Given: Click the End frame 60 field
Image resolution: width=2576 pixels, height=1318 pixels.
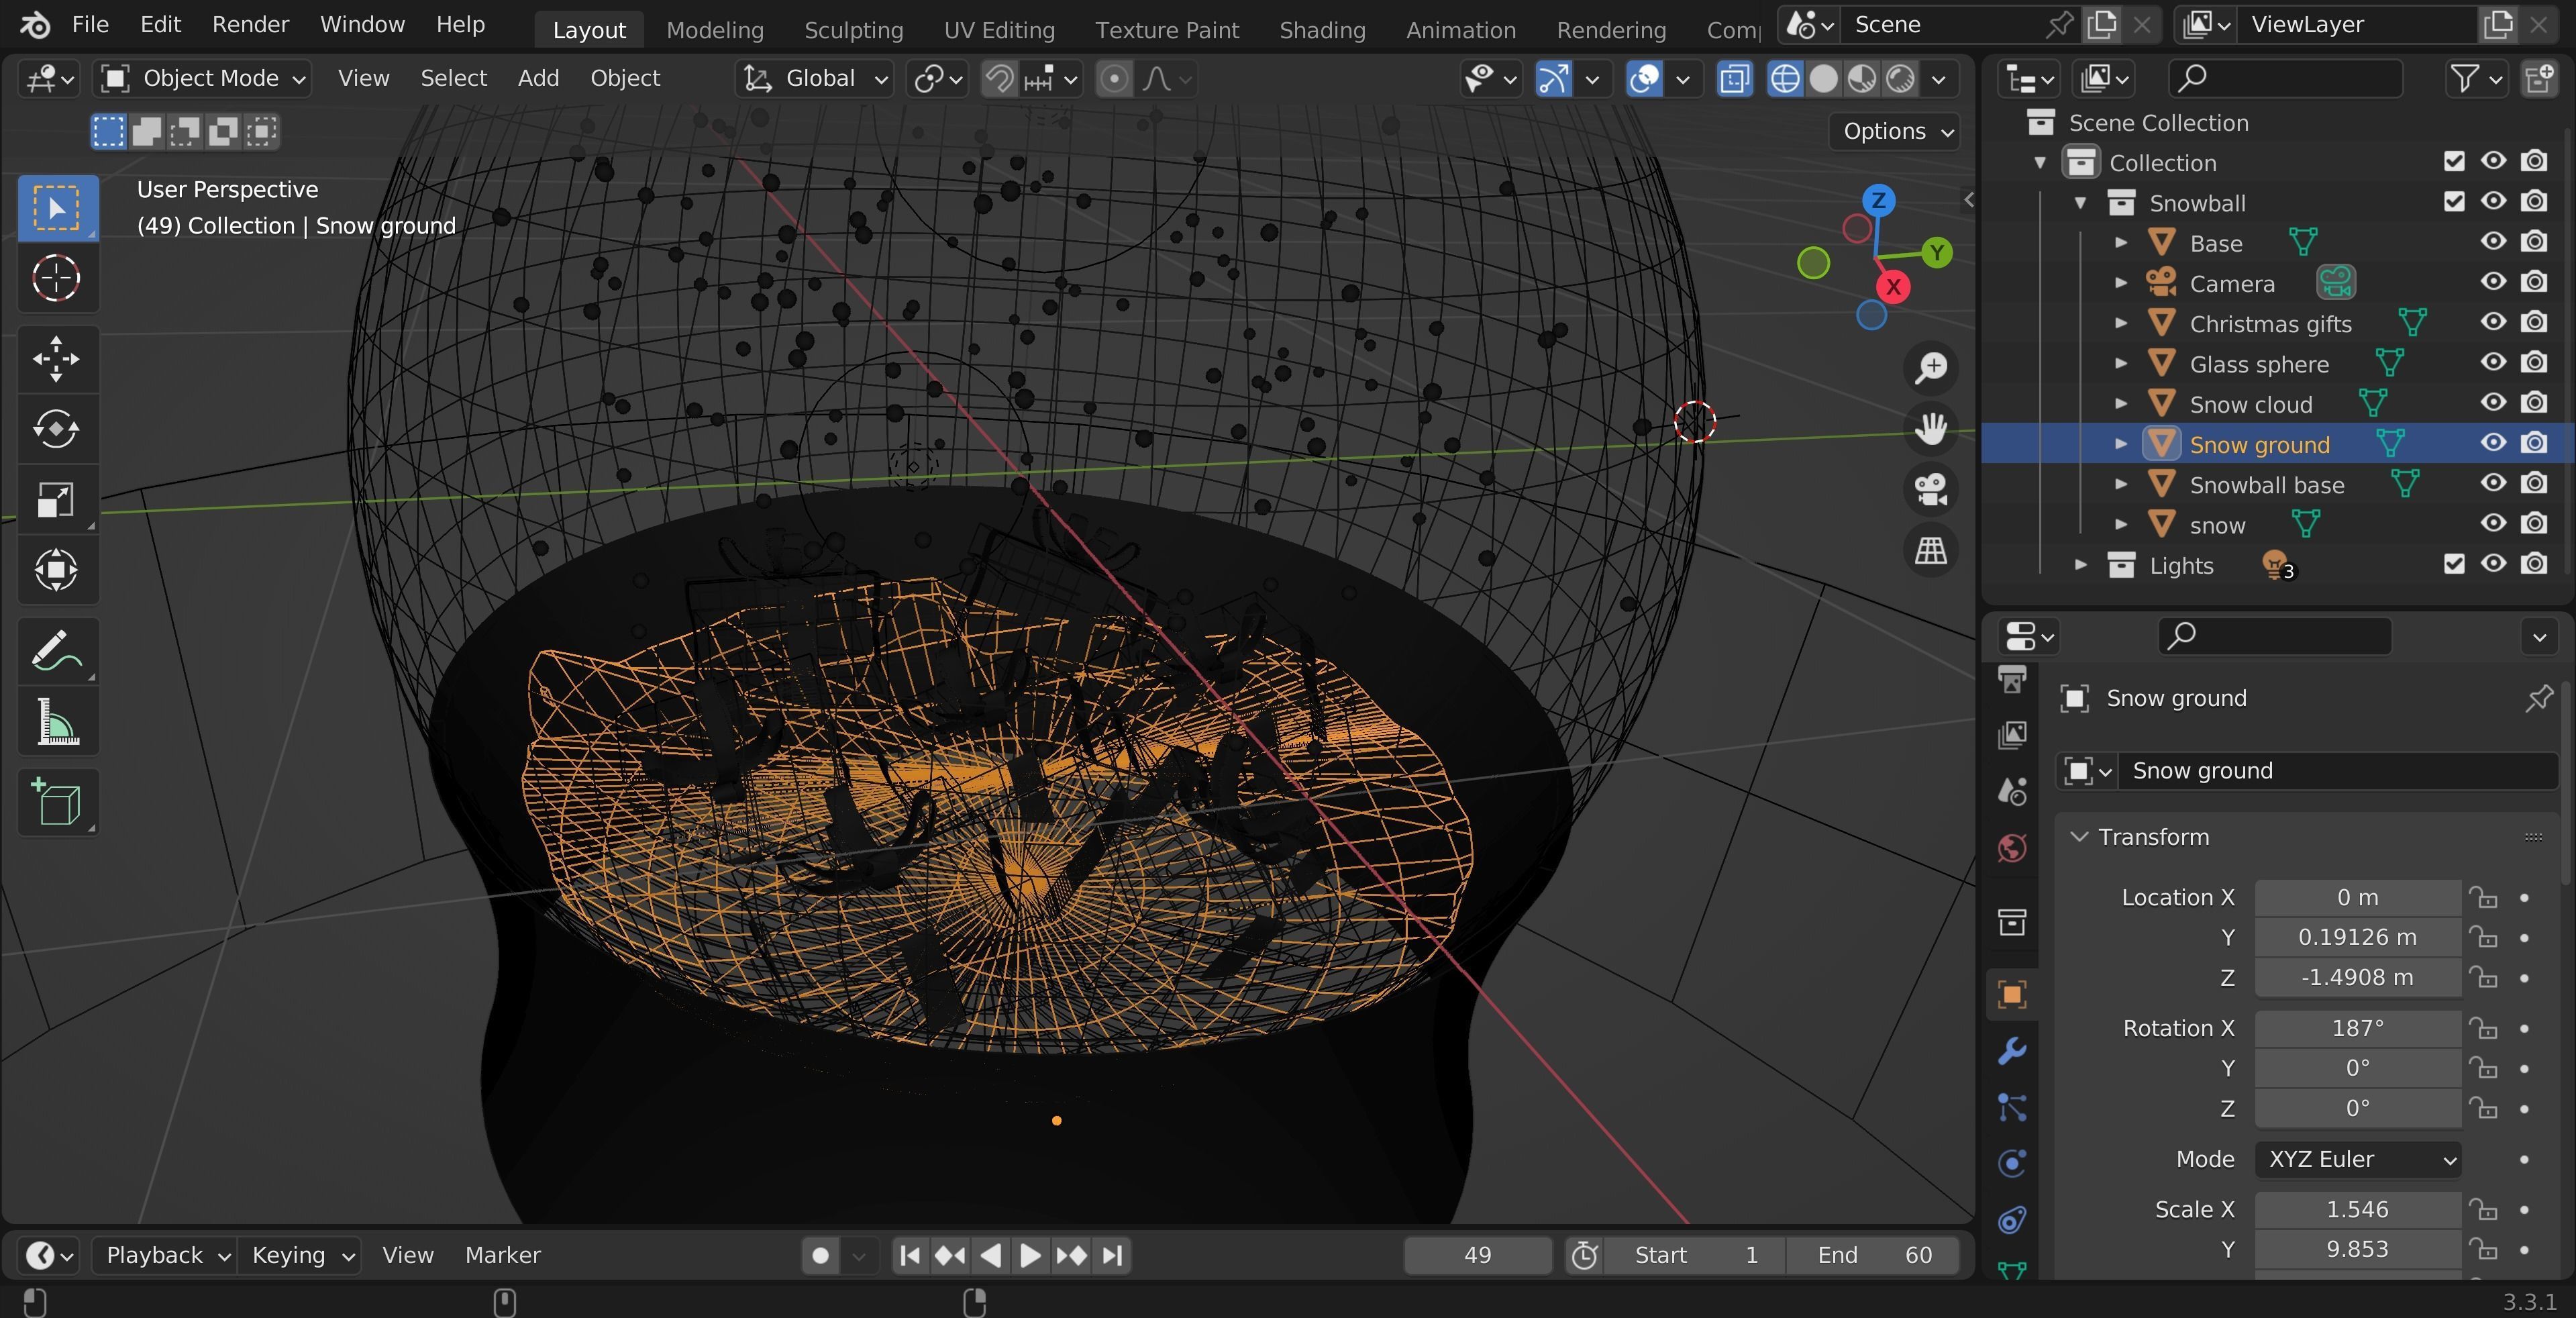Looking at the screenshot, I should pos(1874,1255).
